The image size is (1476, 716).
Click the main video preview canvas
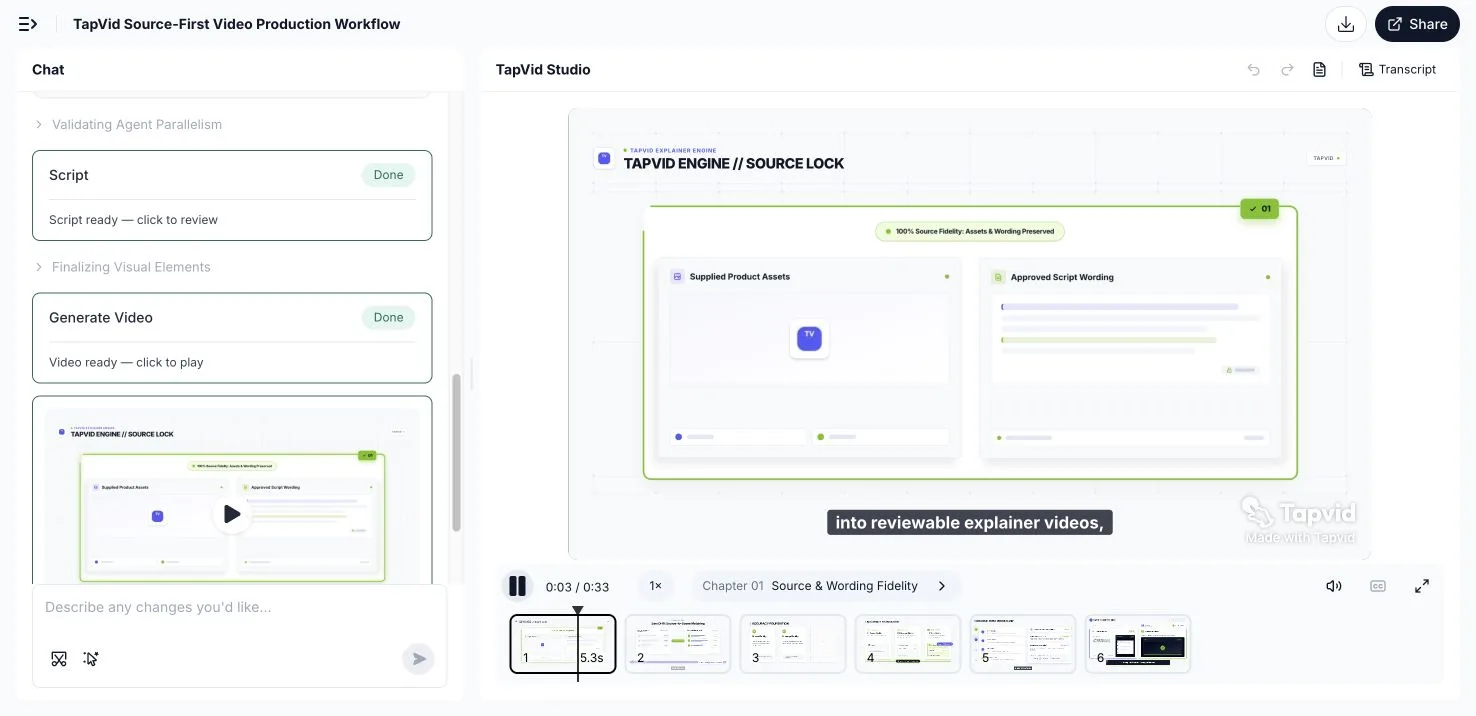[x=969, y=333]
